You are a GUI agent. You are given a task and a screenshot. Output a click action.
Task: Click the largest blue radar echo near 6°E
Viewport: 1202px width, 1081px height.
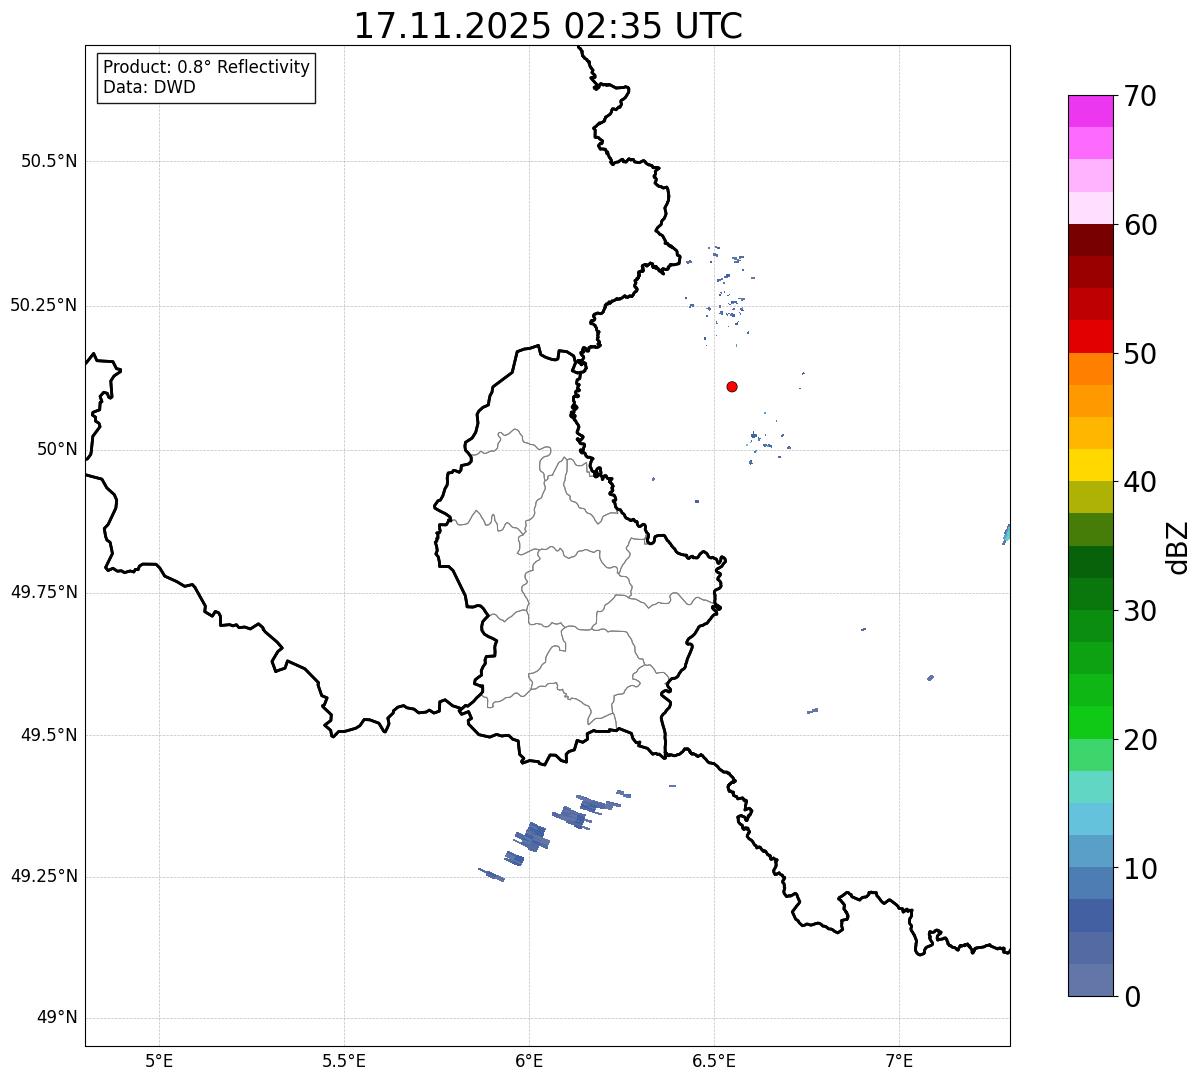click(x=532, y=837)
